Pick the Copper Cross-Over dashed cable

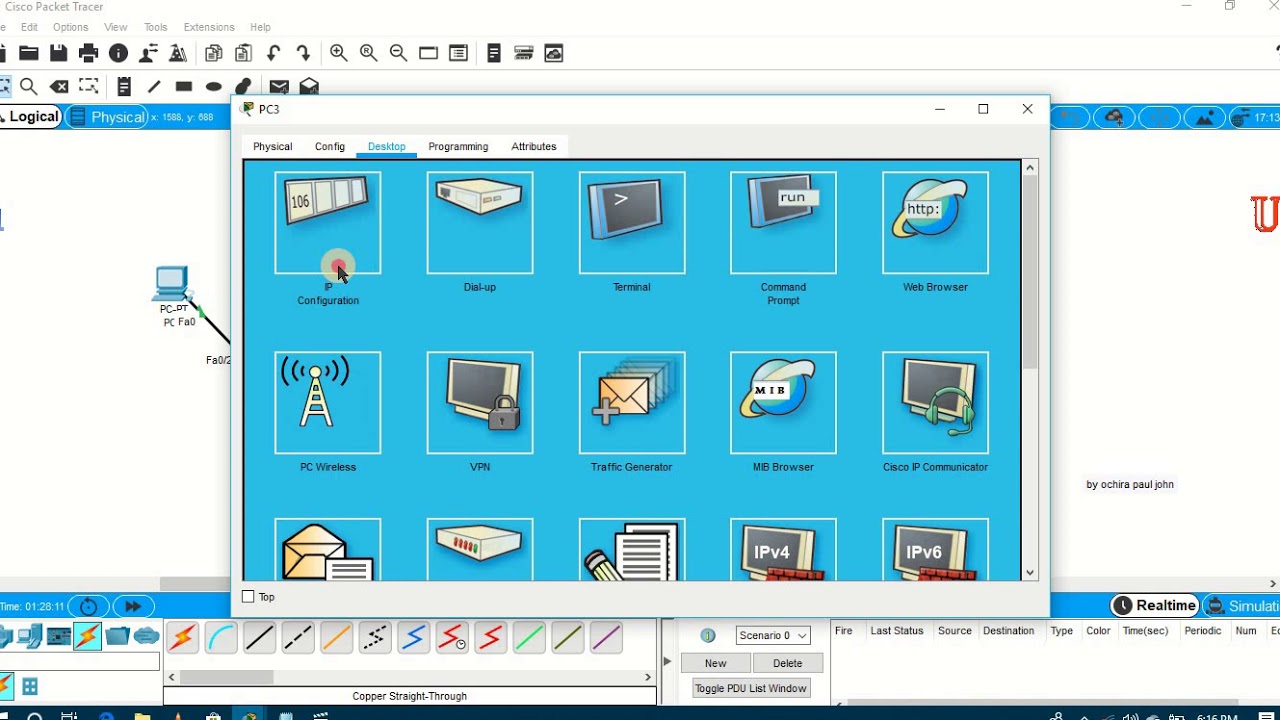[298, 637]
